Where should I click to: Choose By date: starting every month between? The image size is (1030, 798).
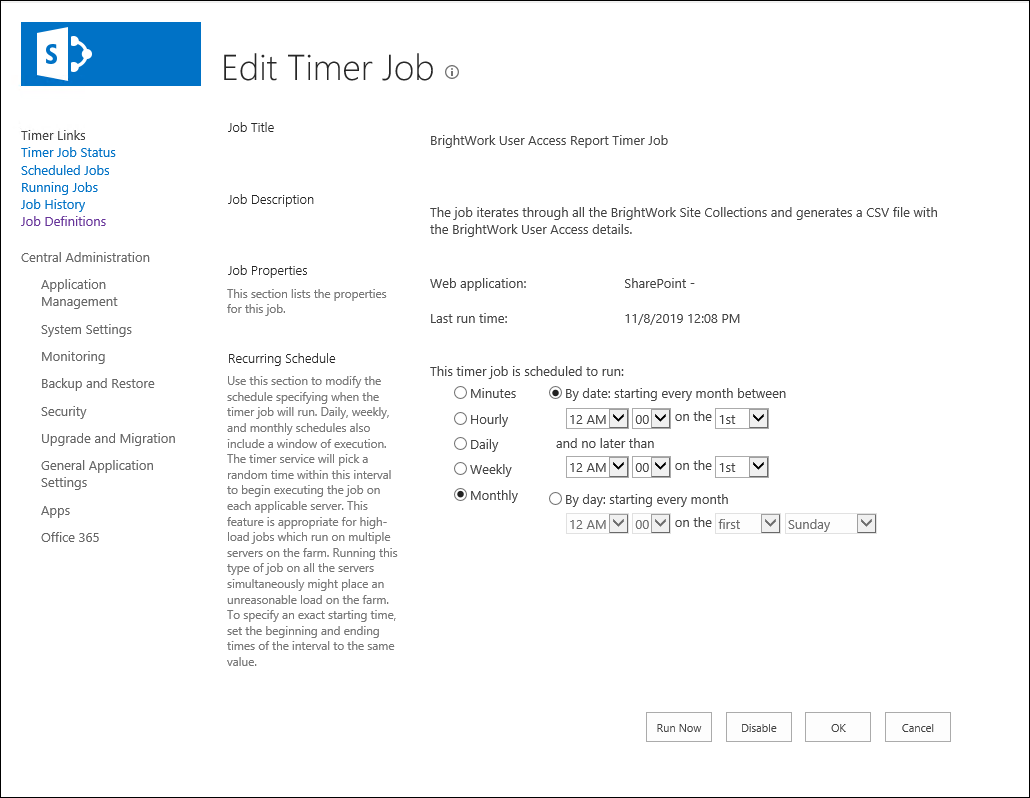pyautogui.click(x=555, y=393)
